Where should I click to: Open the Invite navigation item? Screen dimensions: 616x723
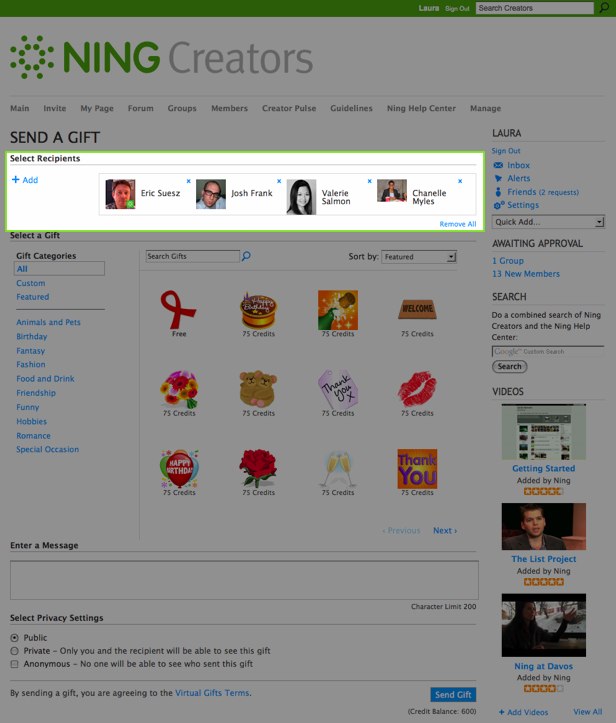point(55,108)
